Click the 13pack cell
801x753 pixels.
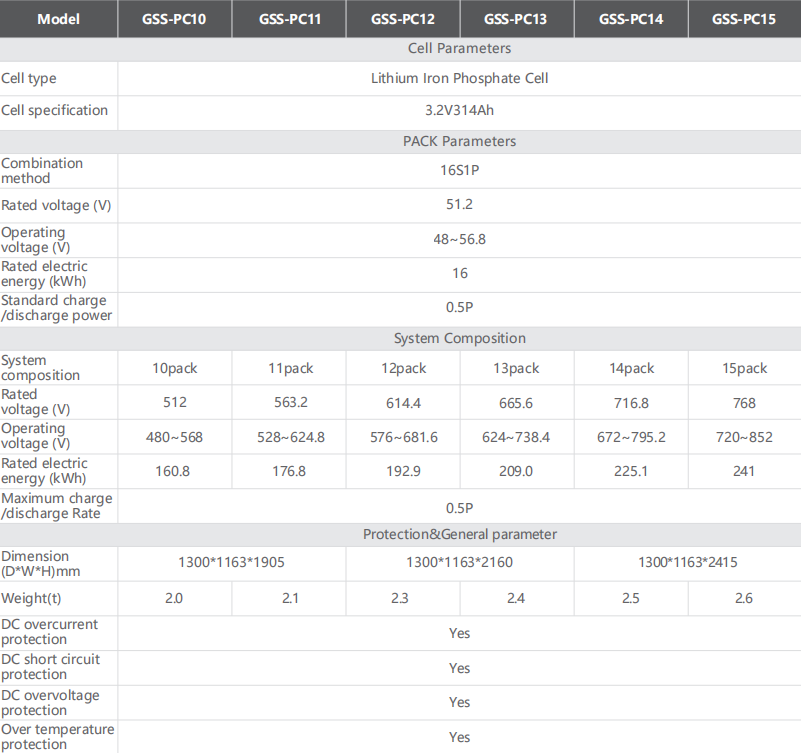pyautogui.click(x=516, y=368)
